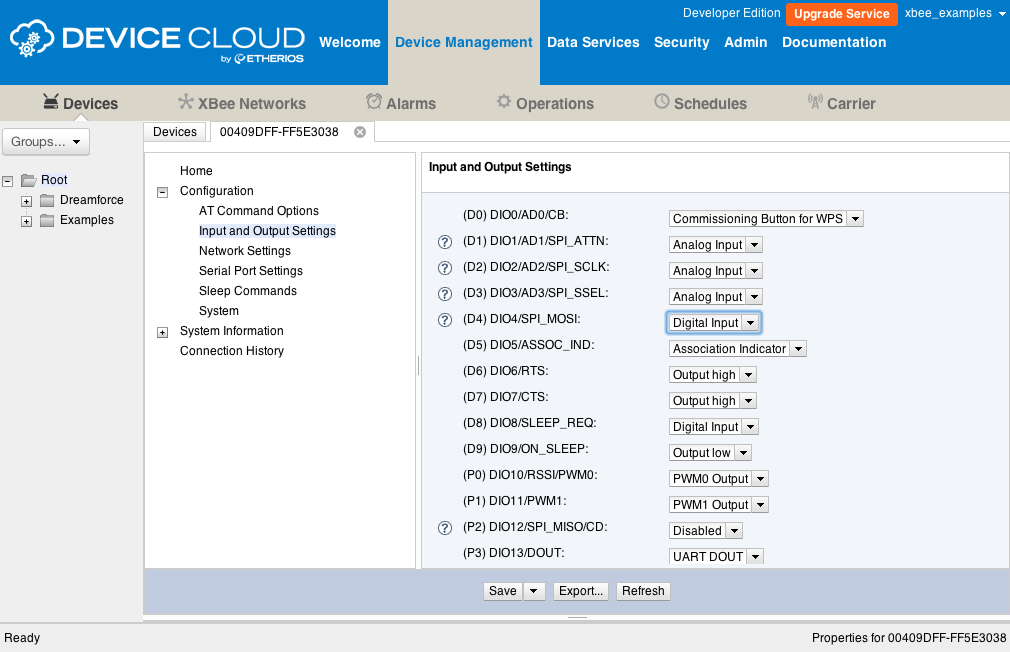Screen dimensions: 1010x652
Task: Click the Device Cloud logo
Action: (157, 41)
